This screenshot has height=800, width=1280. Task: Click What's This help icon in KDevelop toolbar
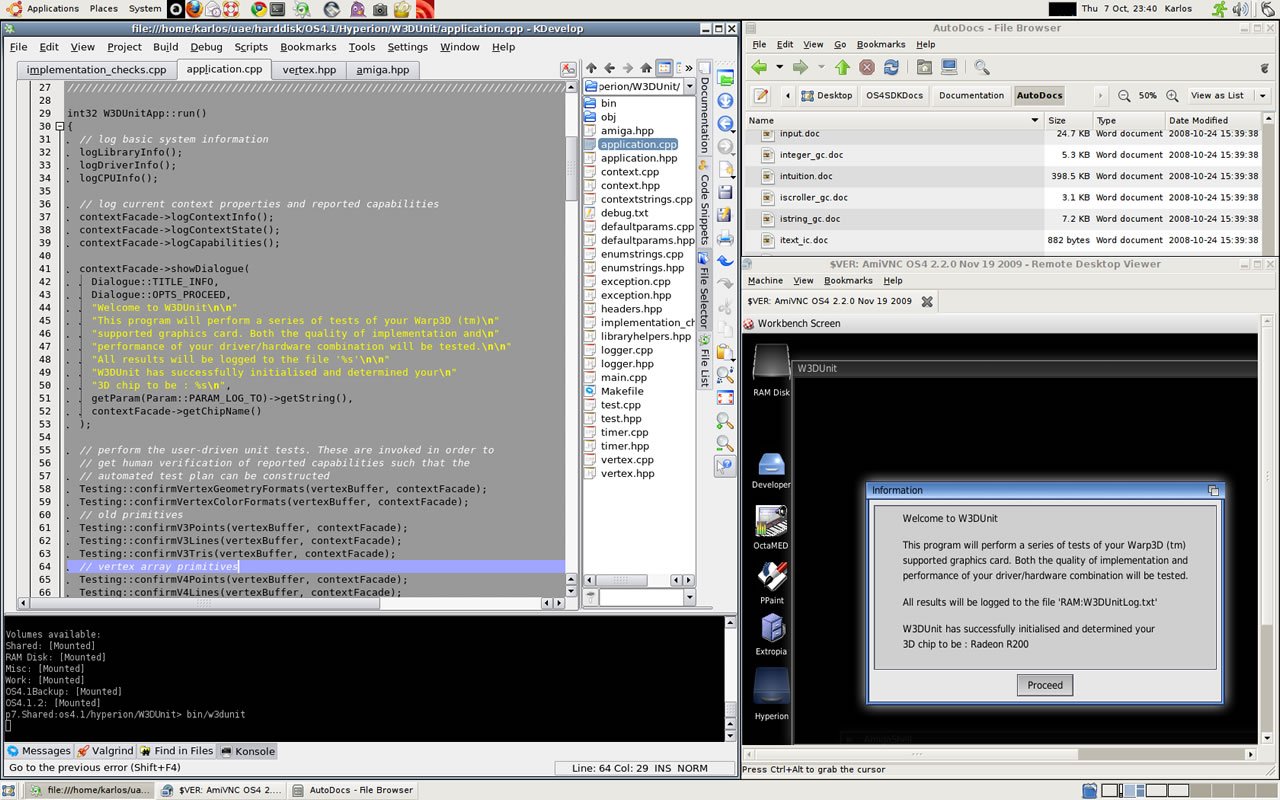(x=725, y=466)
